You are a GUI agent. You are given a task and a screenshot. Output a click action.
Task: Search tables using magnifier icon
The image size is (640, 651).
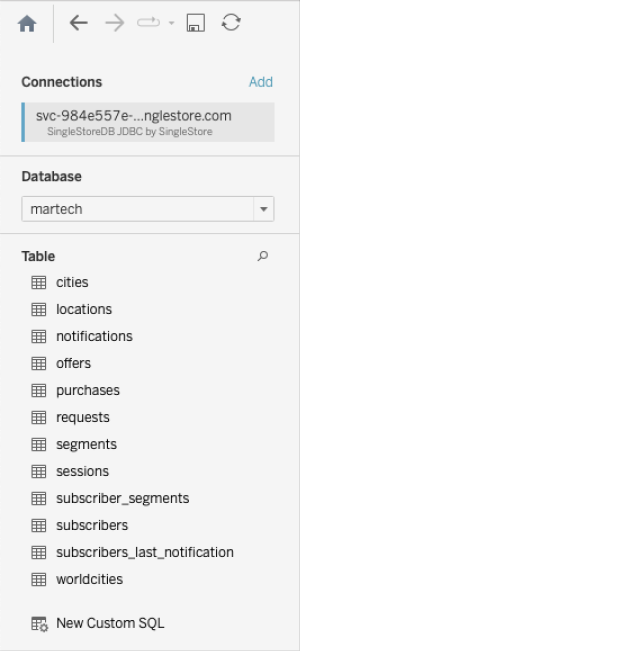click(263, 256)
